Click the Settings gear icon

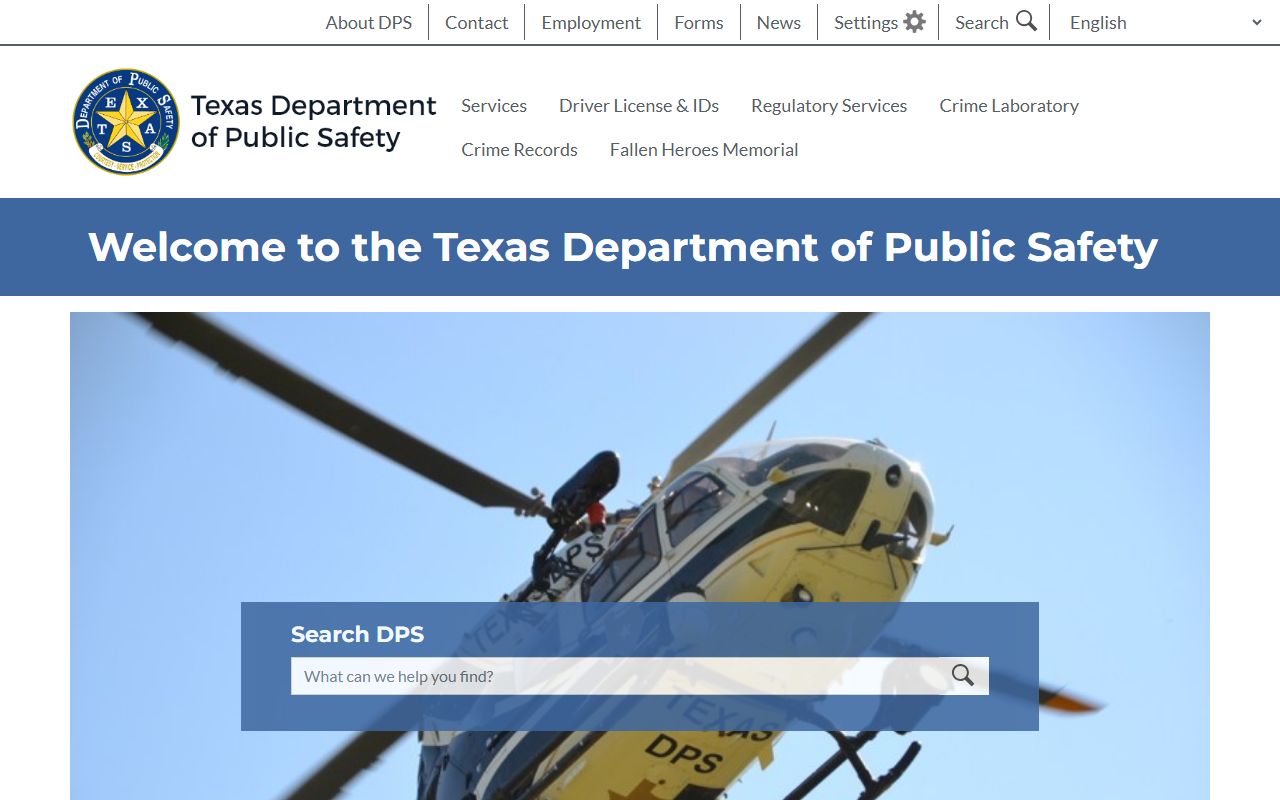click(x=914, y=22)
